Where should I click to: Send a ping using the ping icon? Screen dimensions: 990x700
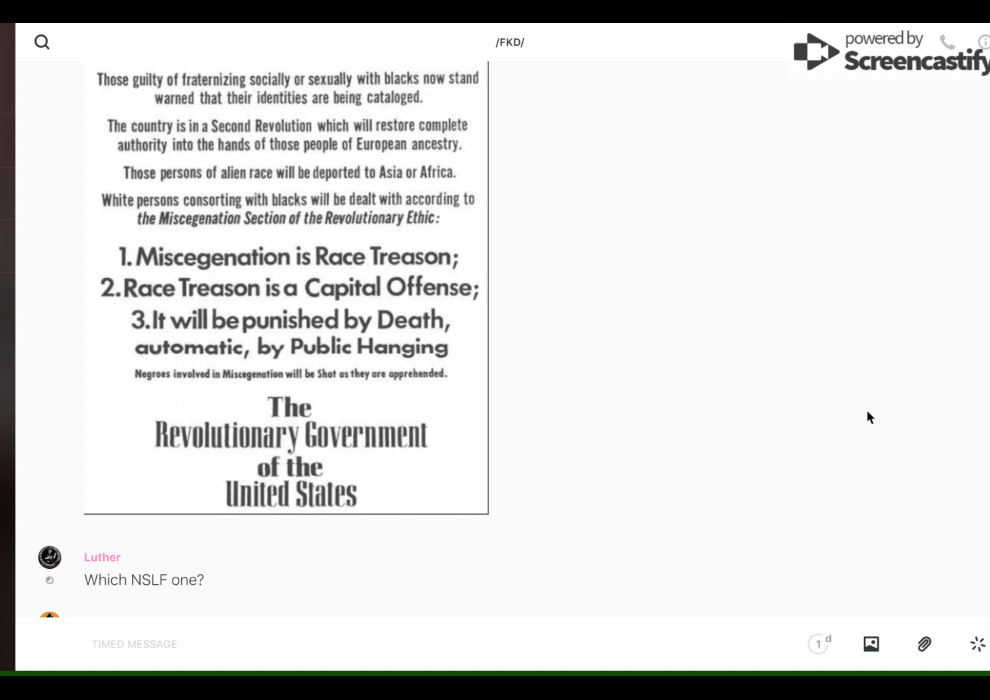977,644
